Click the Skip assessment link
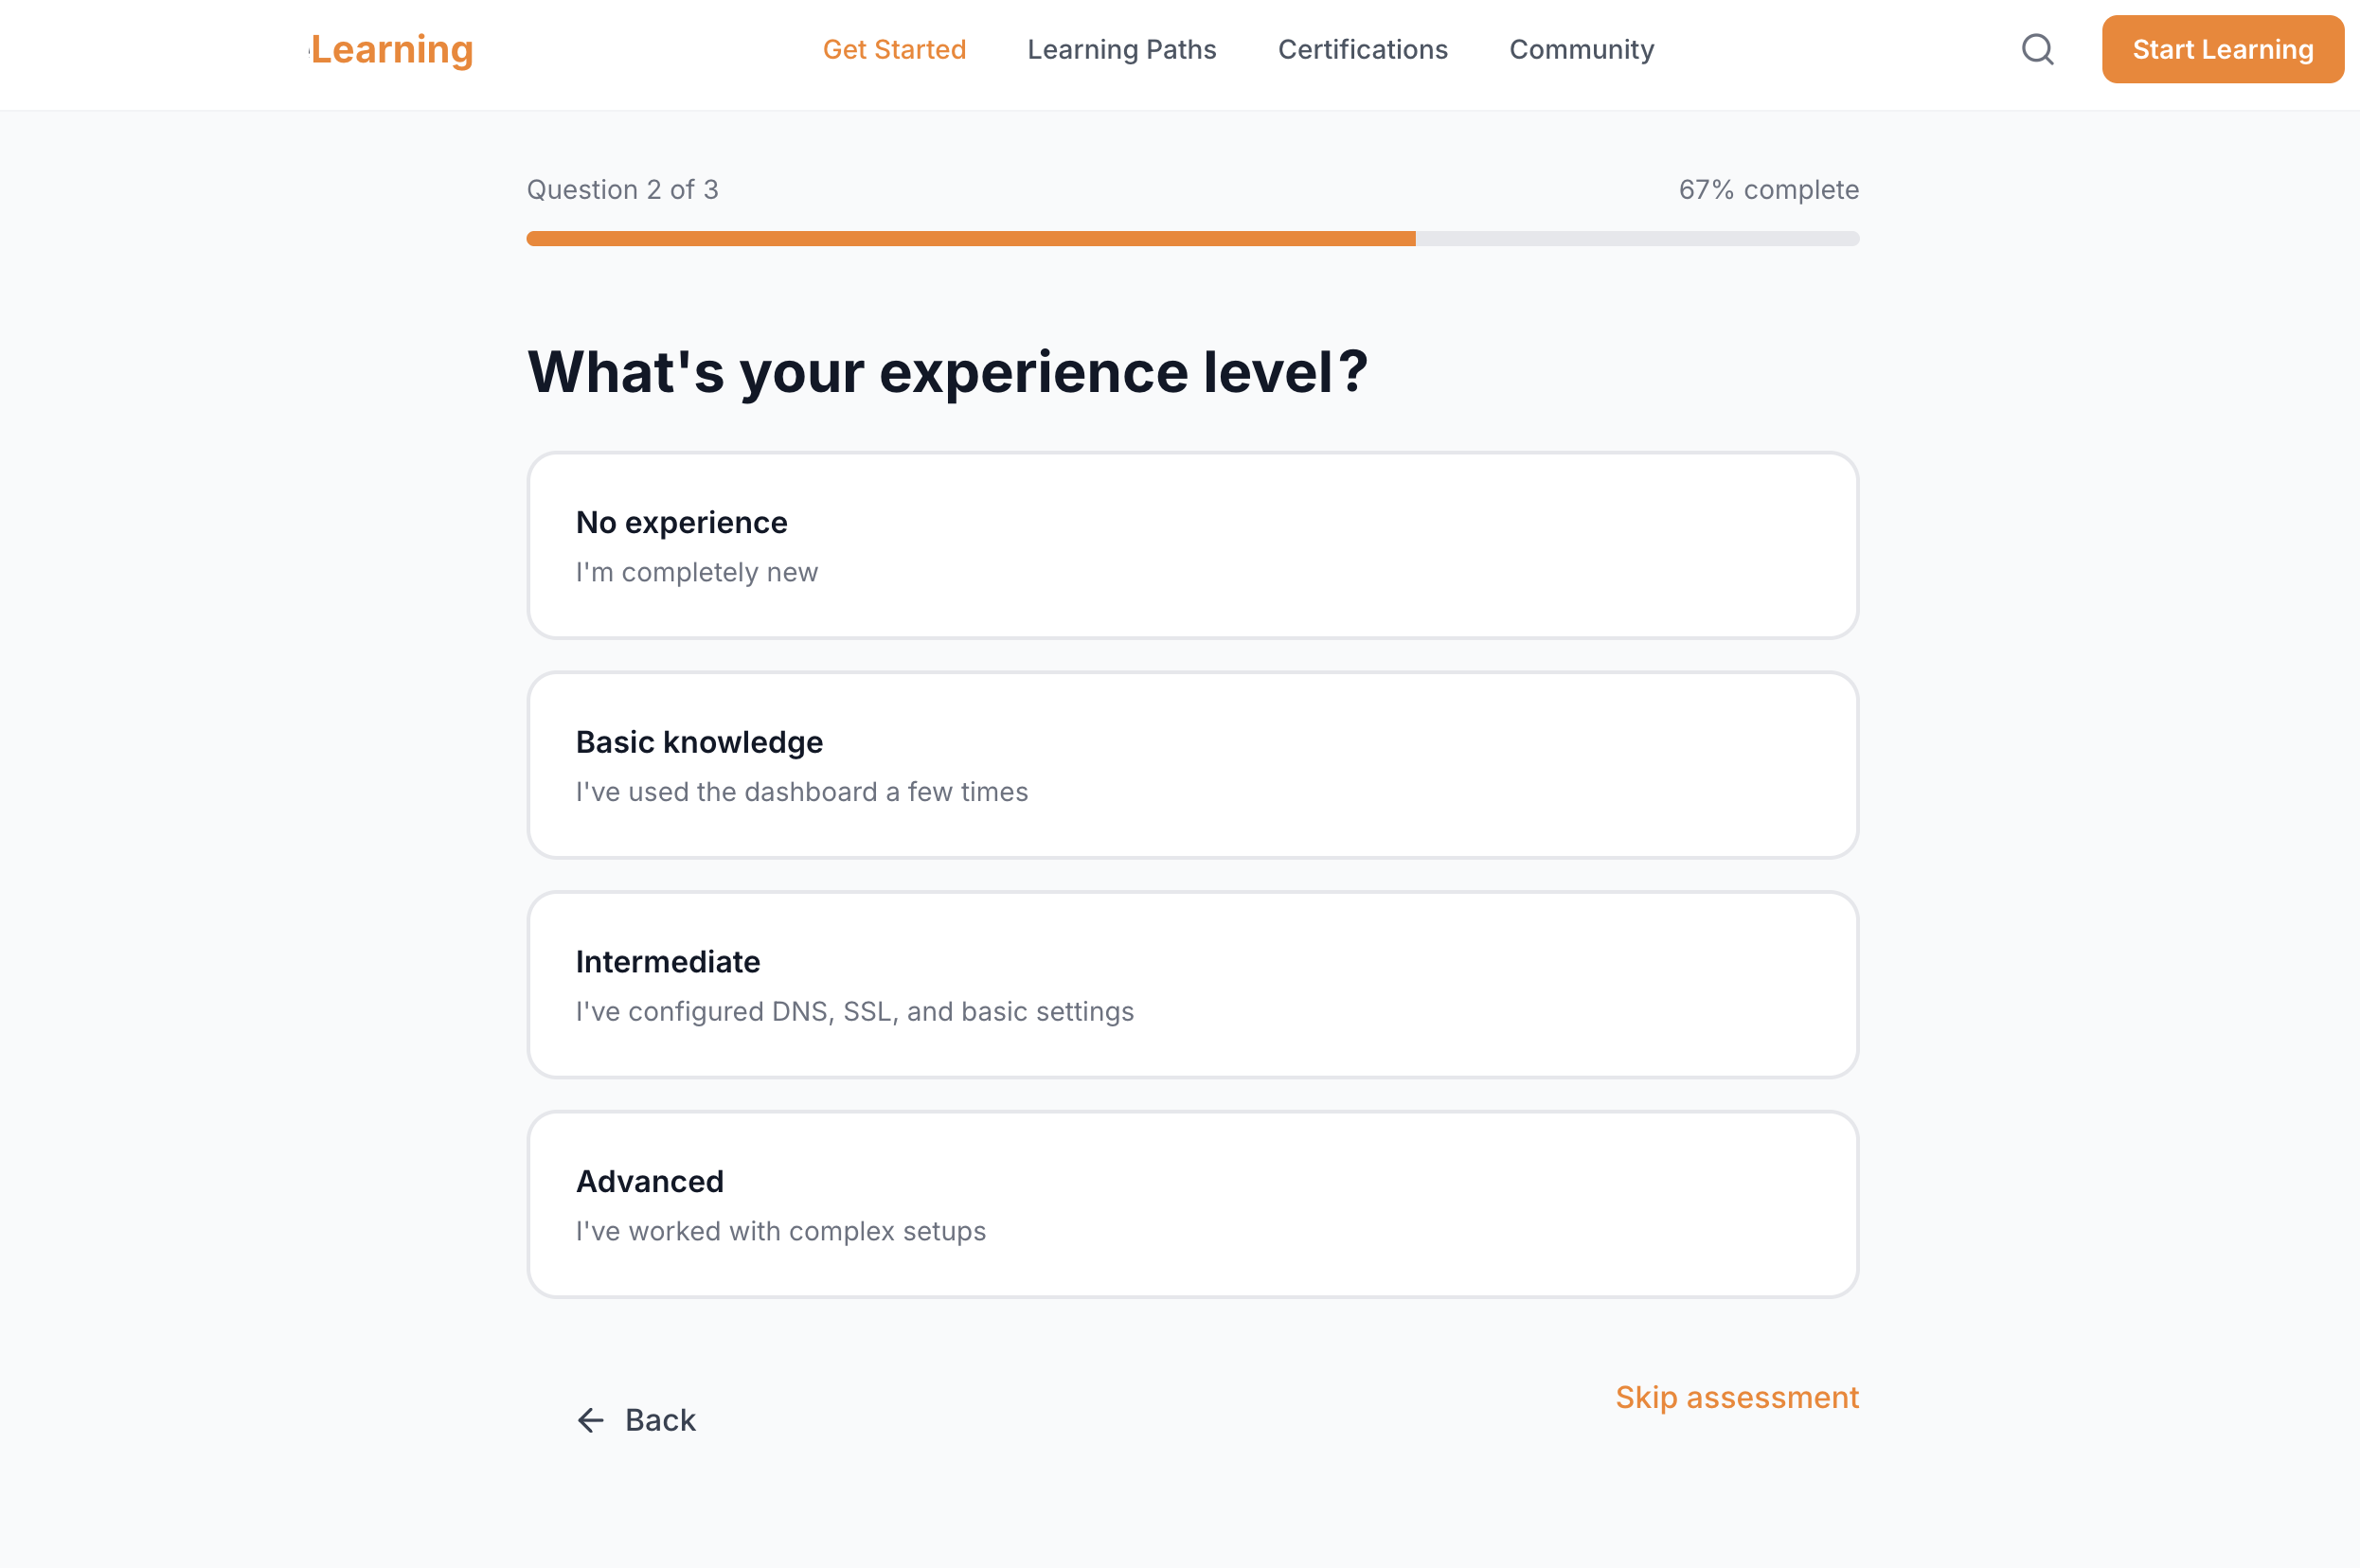 [x=1737, y=1397]
